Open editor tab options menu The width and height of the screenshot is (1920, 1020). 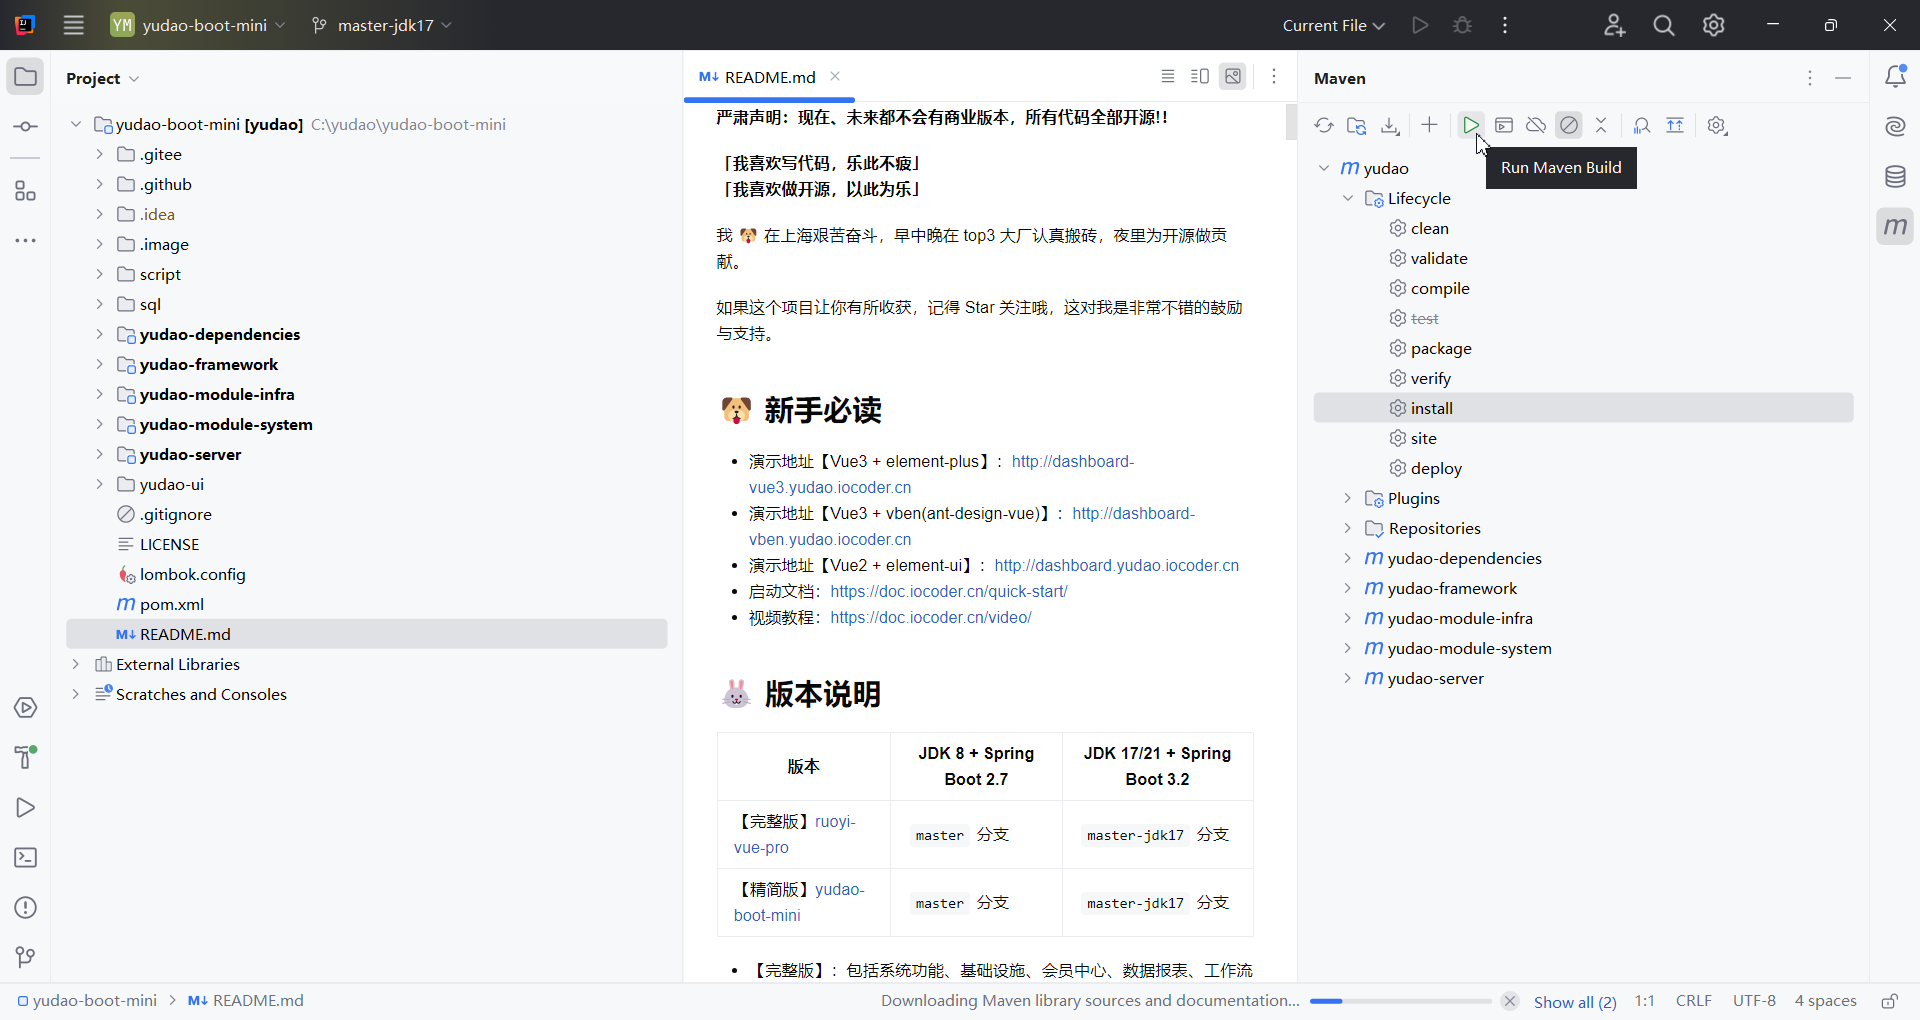pos(1273,76)
